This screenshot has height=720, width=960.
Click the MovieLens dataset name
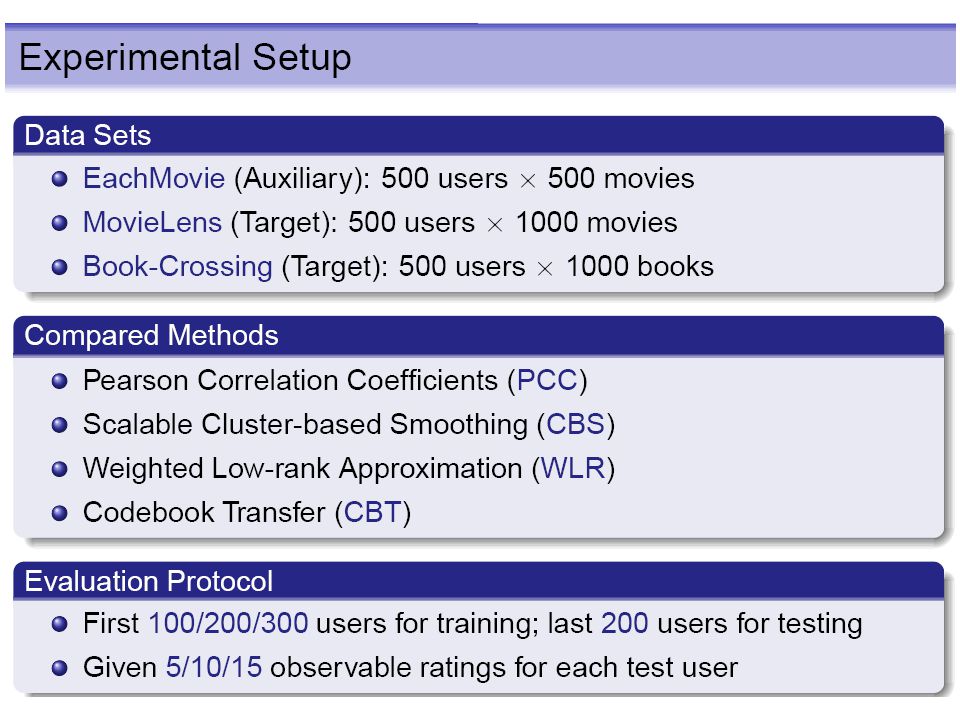[x=152, y=222]
